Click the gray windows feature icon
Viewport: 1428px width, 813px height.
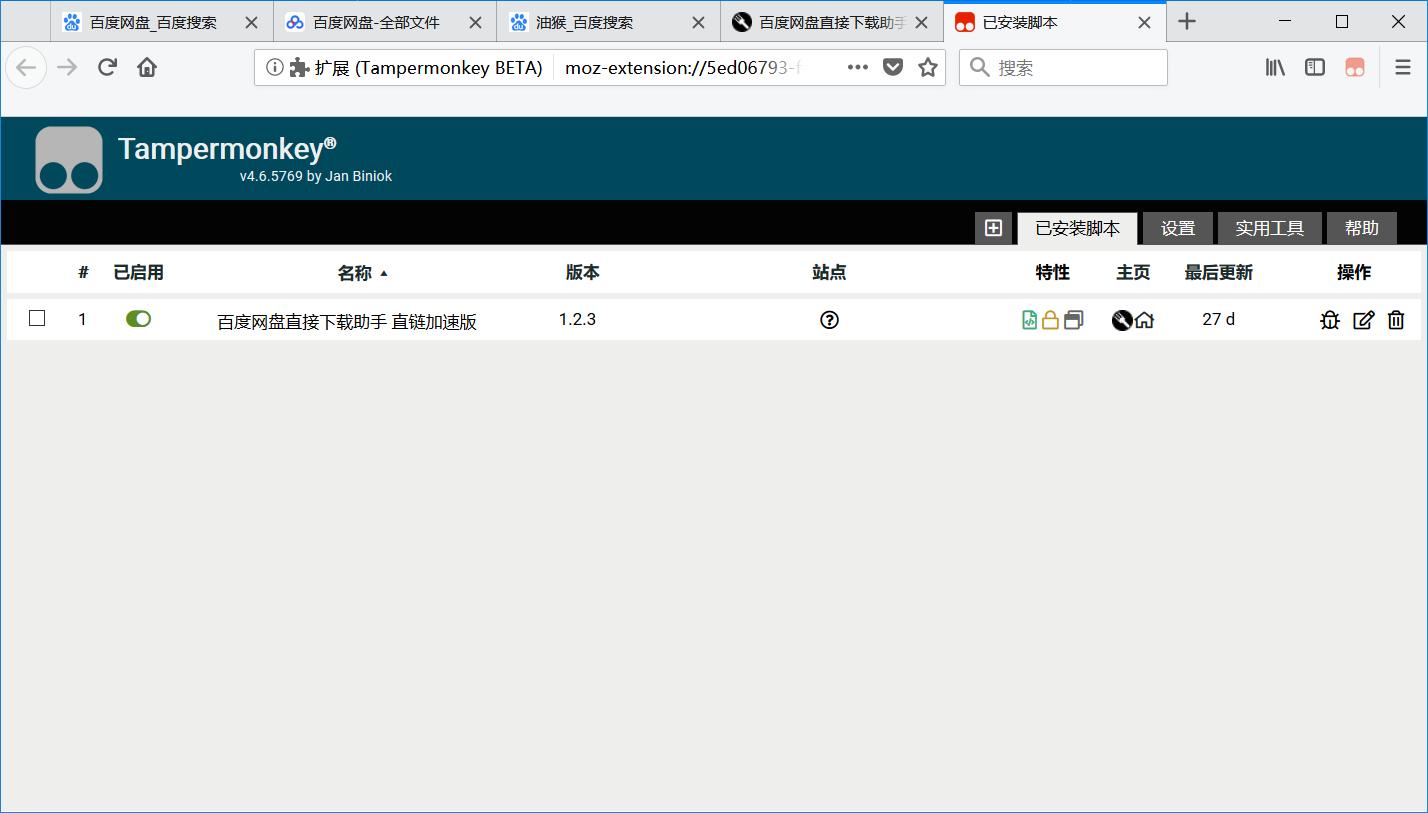(1073, 320)
